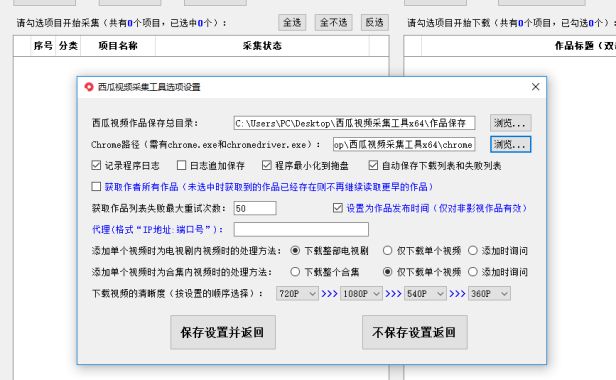Click the proxy IP address input field
The image size is (616, 380).
tap(301, 229)
